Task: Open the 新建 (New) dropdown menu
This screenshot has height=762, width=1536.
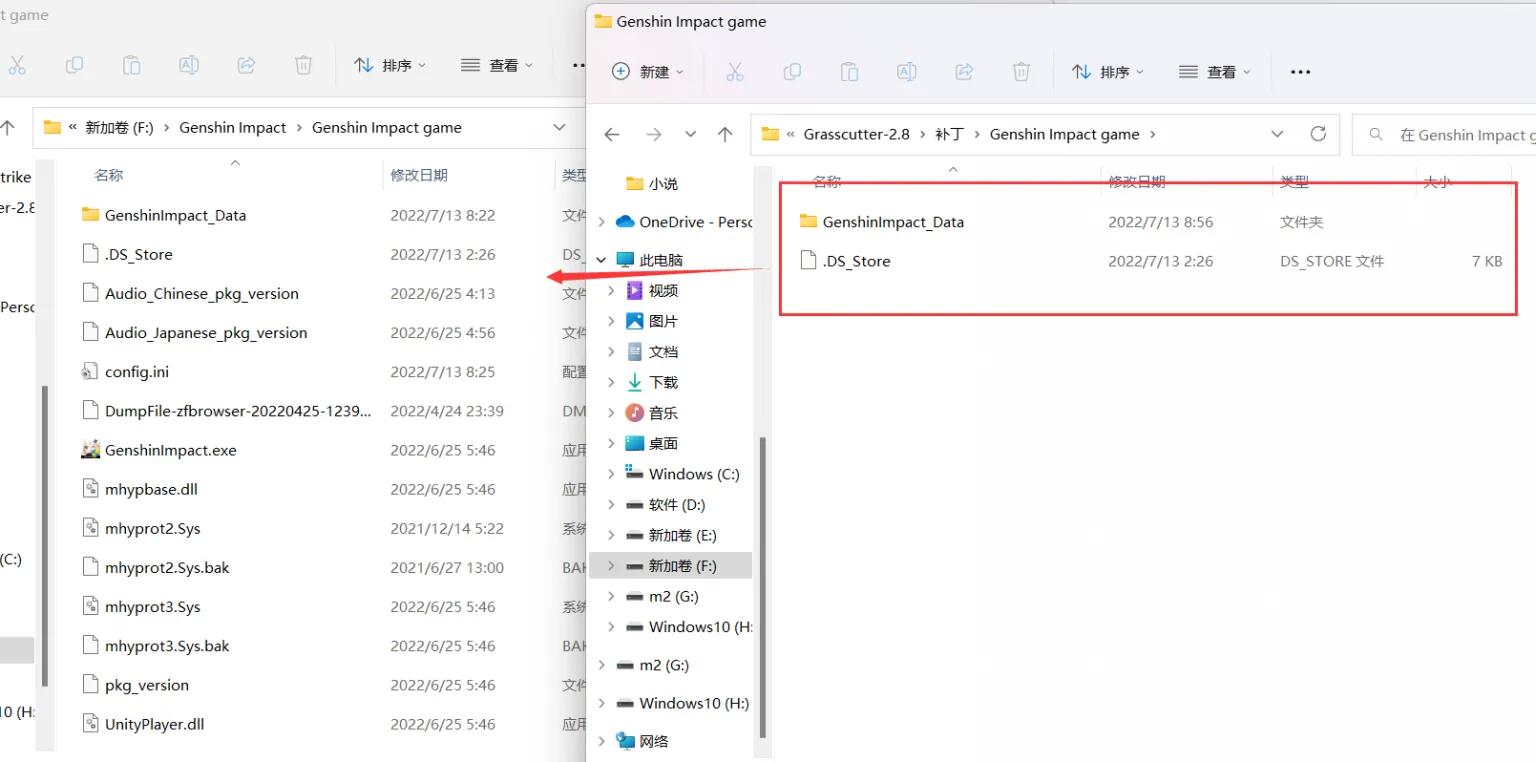Action: (x=648, y=72)
